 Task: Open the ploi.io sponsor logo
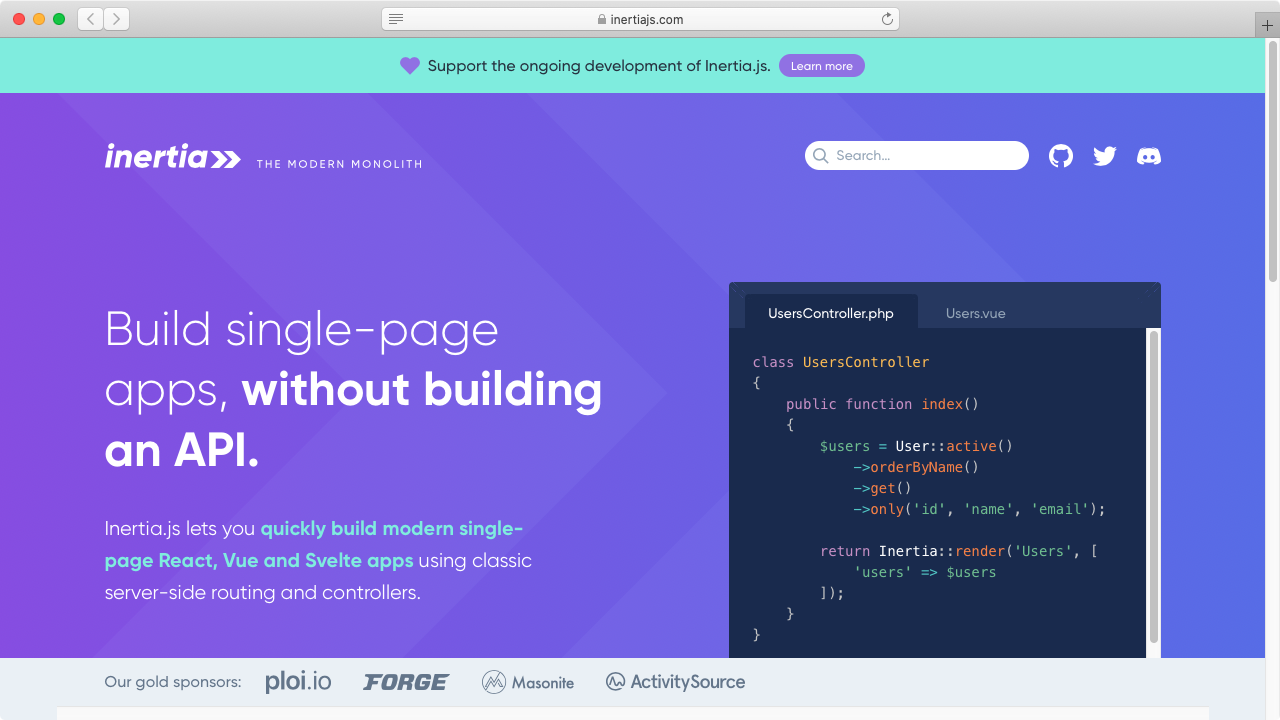(x=298, y=682)
